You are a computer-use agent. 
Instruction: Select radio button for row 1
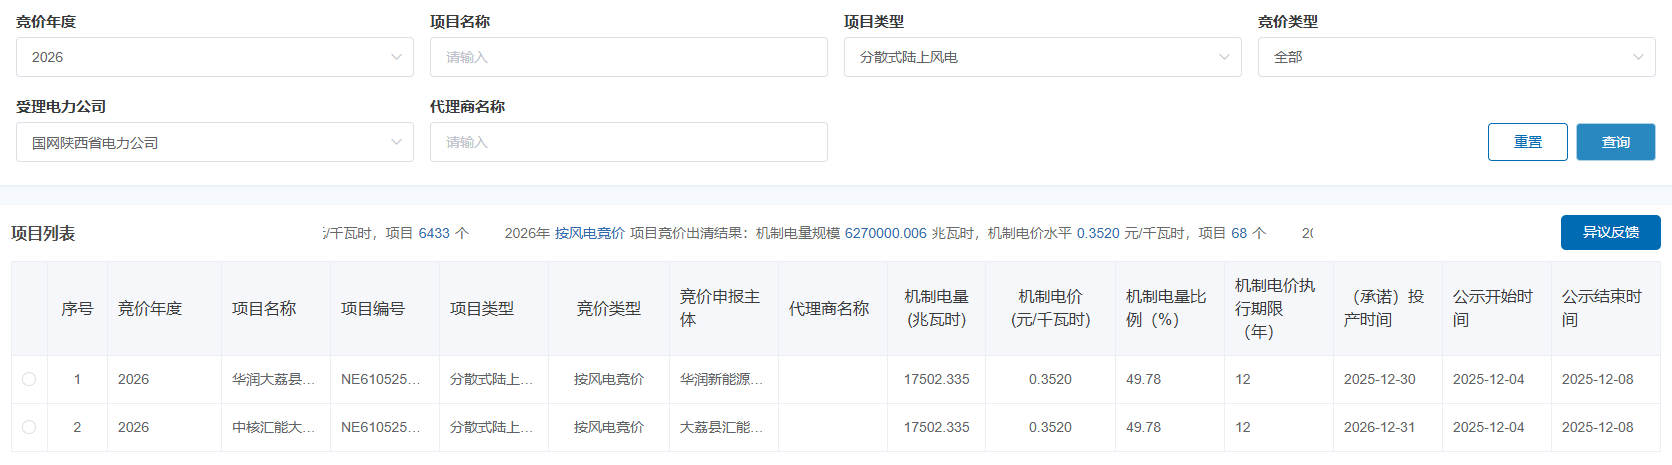click(29, 379)
